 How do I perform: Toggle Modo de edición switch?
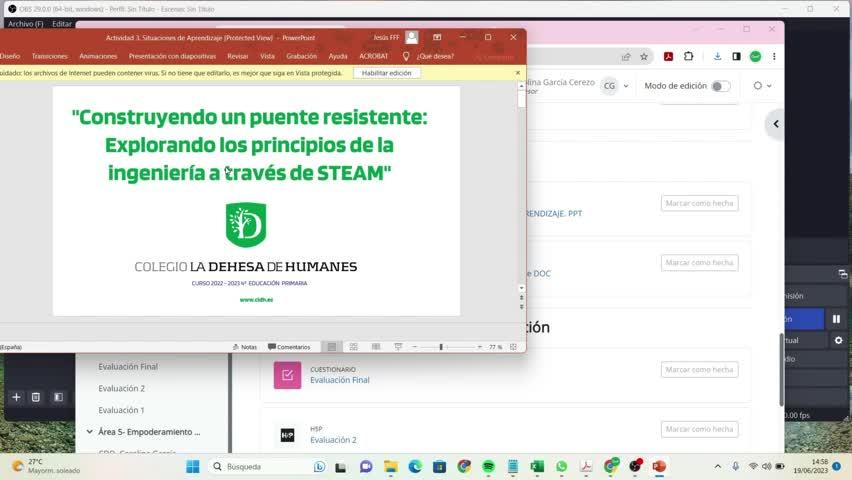click(721, 86)
